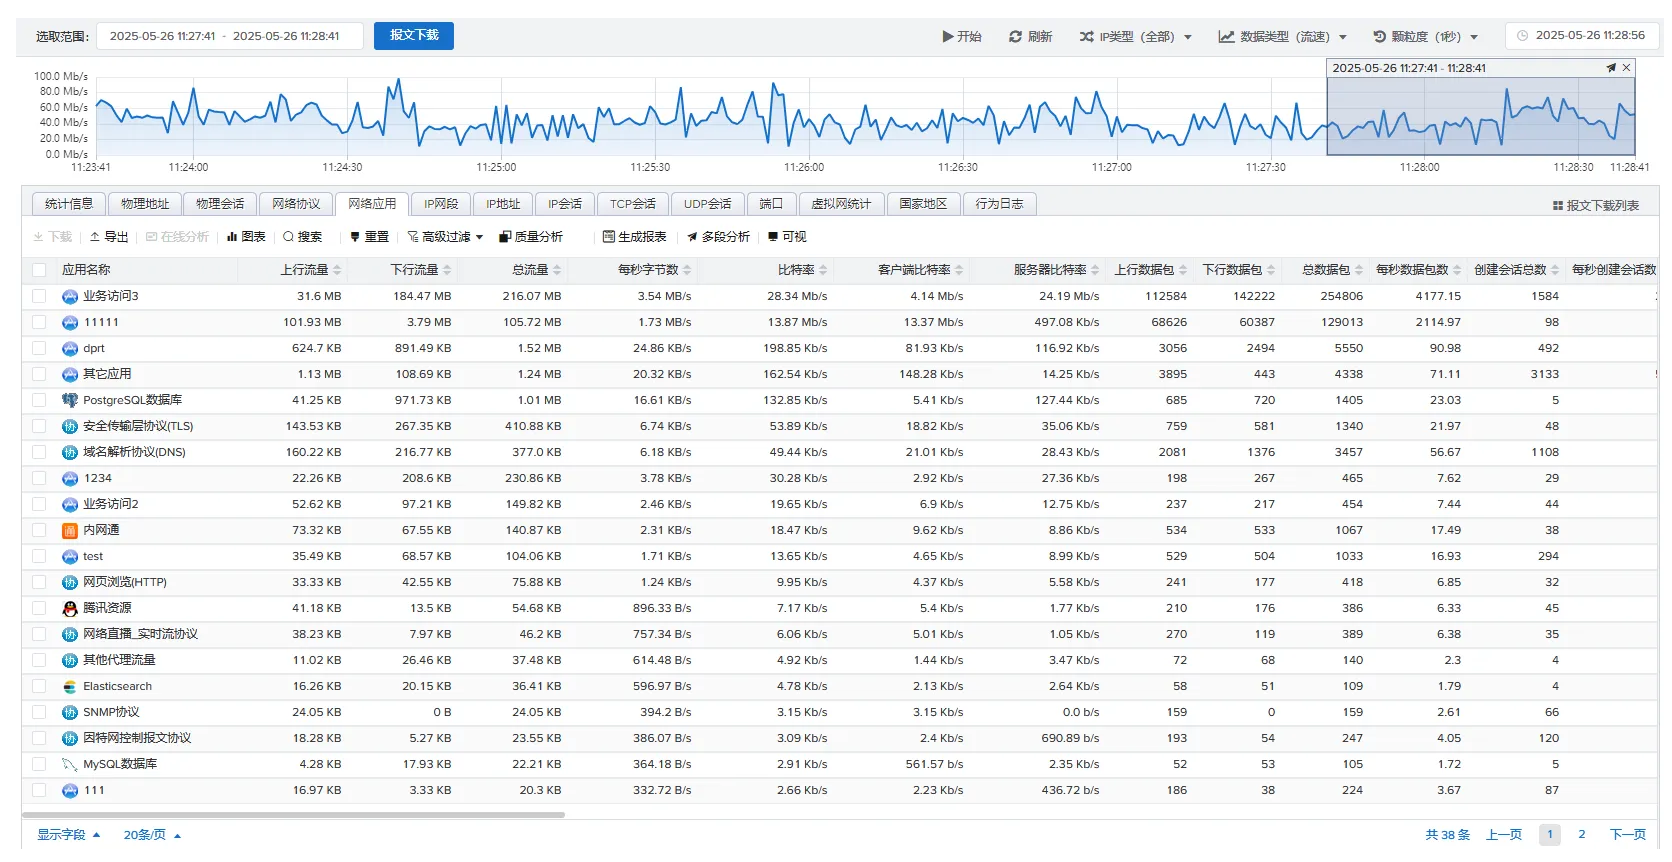
Task: Click 下一页 next page link
Action: coord(1628,835)
